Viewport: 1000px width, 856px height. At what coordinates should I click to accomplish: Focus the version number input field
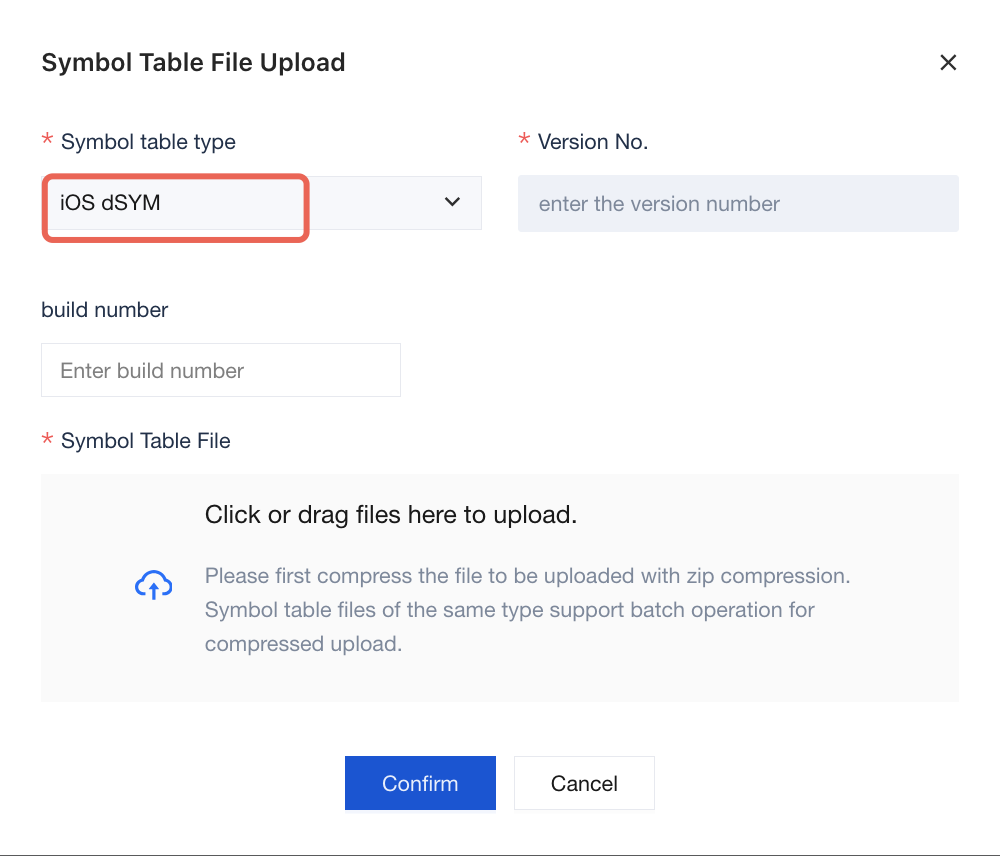coord(738,203)
